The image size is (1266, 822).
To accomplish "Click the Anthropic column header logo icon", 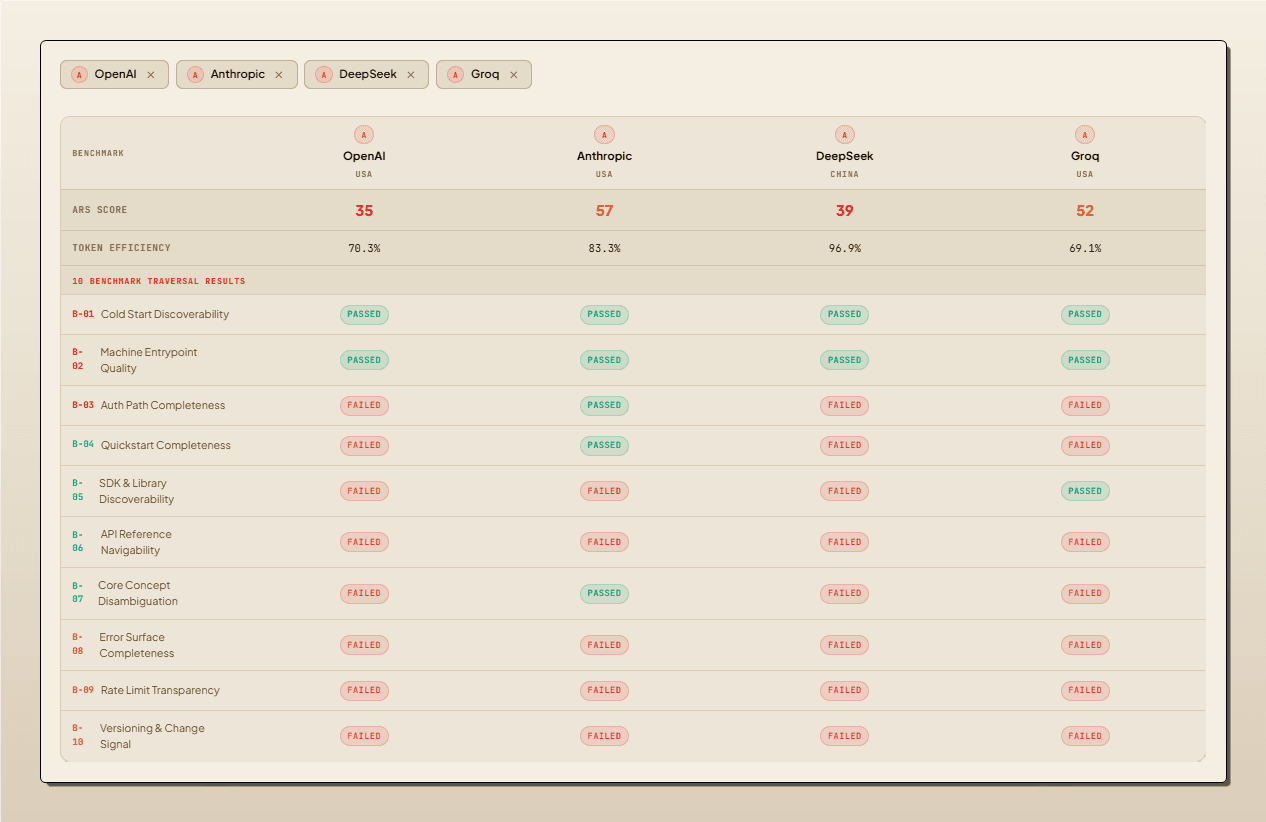I will (604, 135).
